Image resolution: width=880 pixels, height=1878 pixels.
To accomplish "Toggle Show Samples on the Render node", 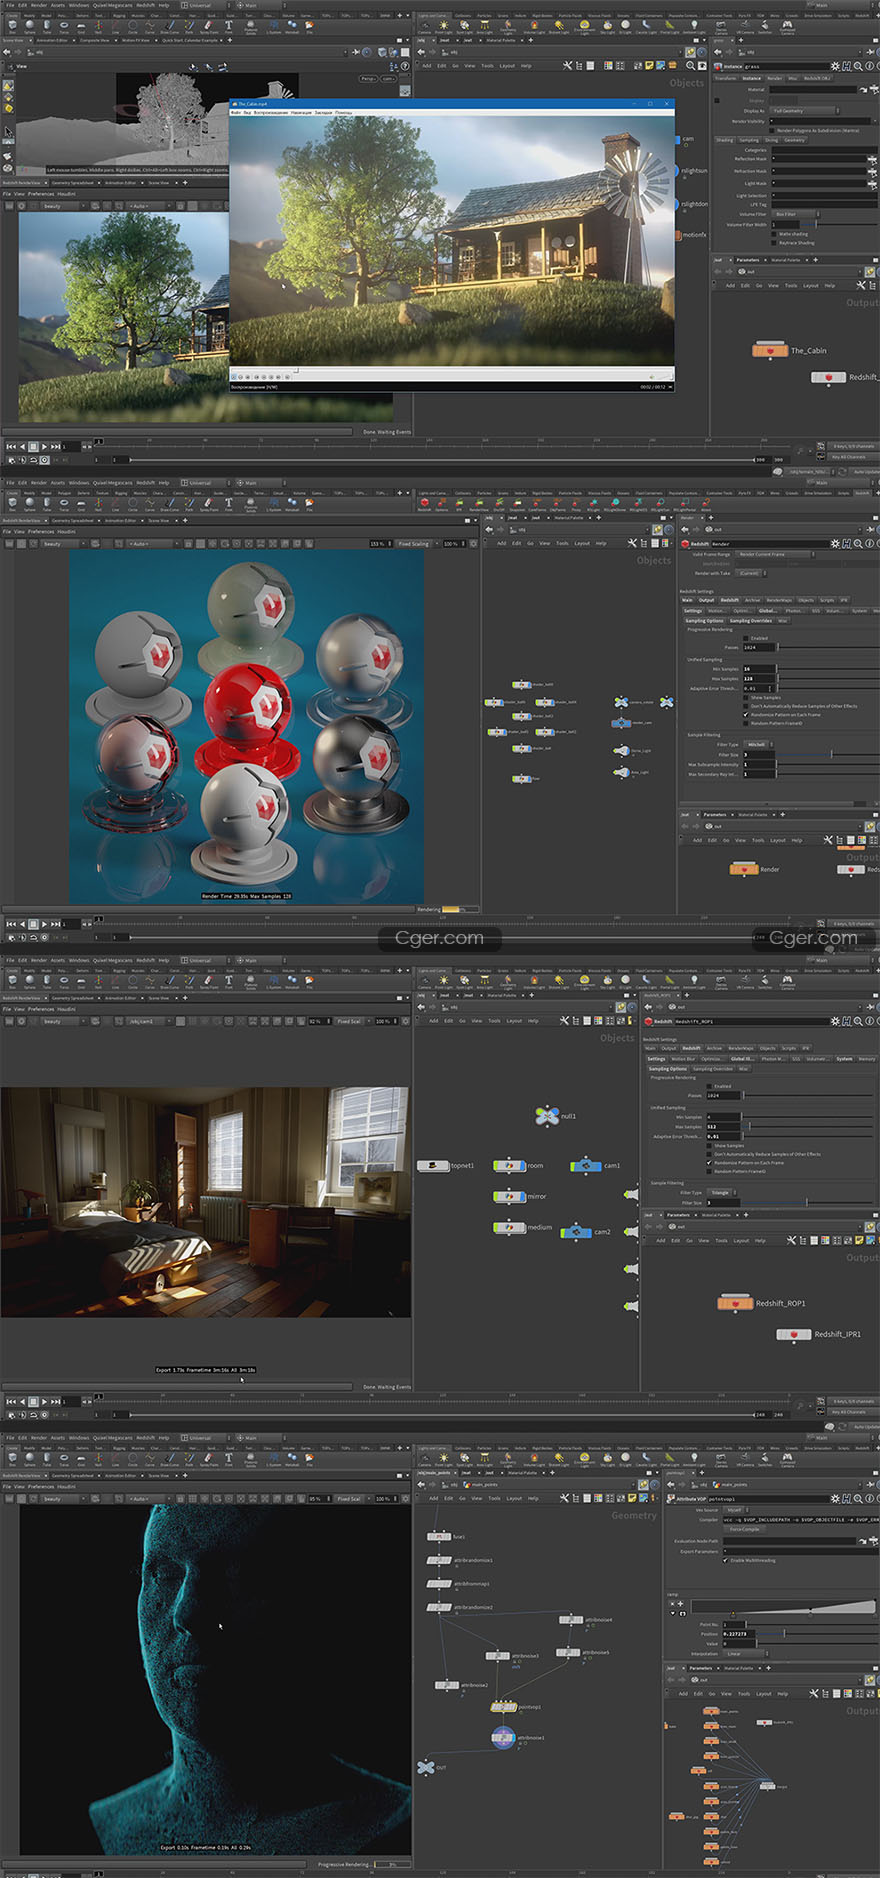I will [x=746, y=698].
